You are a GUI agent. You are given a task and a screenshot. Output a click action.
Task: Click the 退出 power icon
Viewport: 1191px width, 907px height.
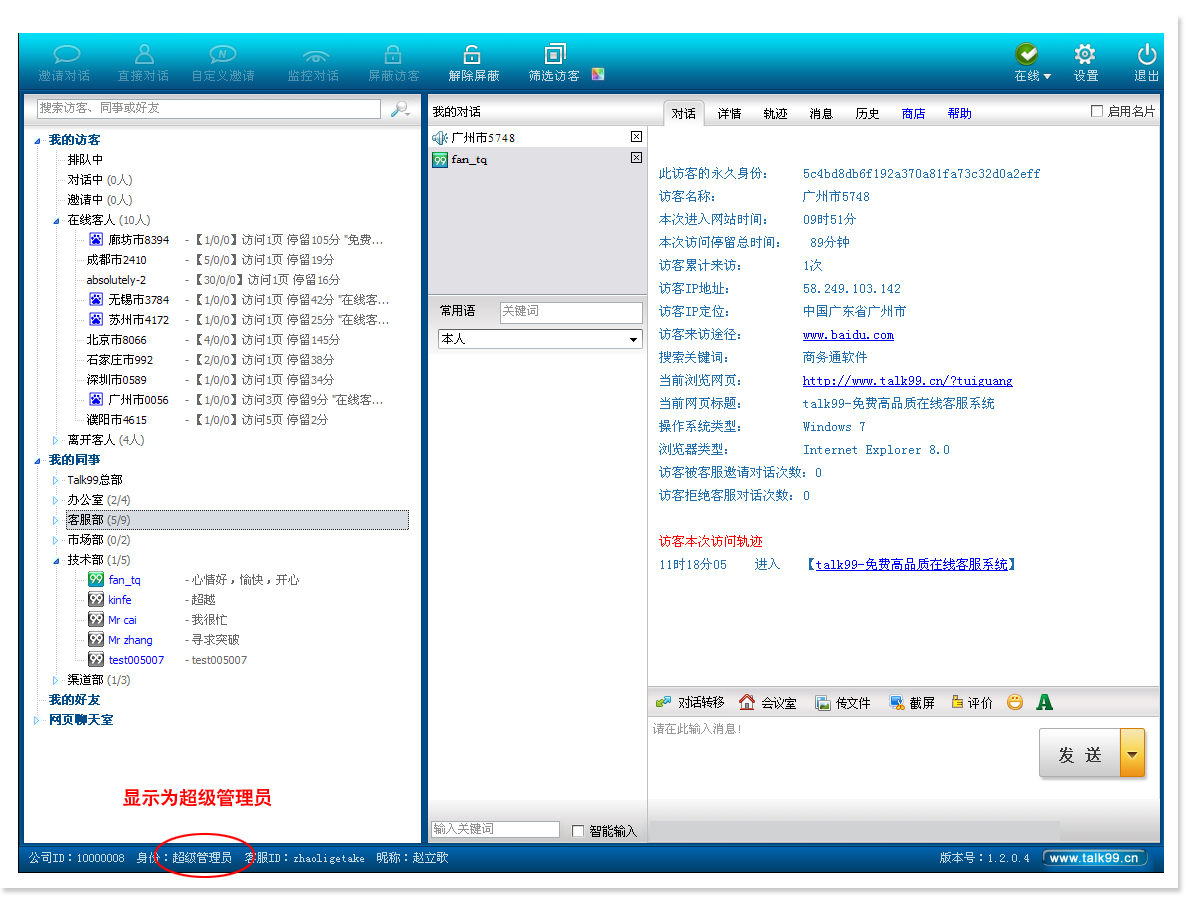[x=1146, y=56]
